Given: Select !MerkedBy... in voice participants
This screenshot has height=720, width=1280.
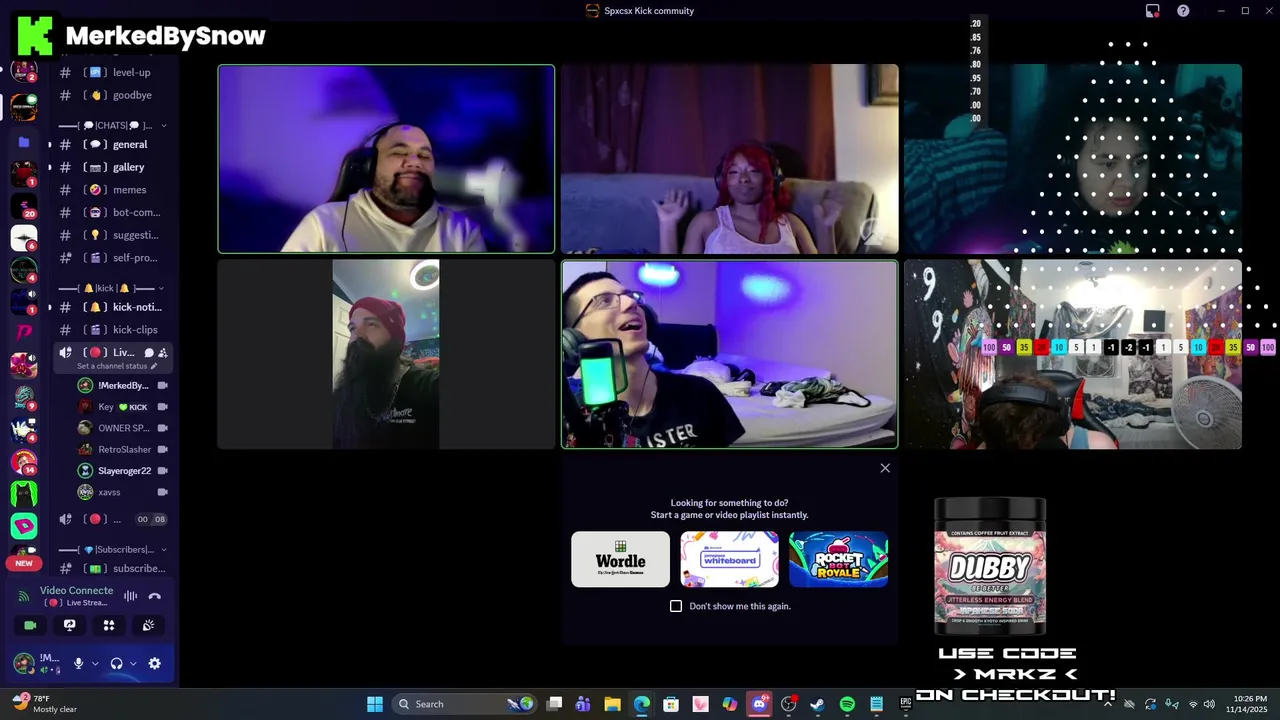Looking at the screenshot, I should (122, 385).
